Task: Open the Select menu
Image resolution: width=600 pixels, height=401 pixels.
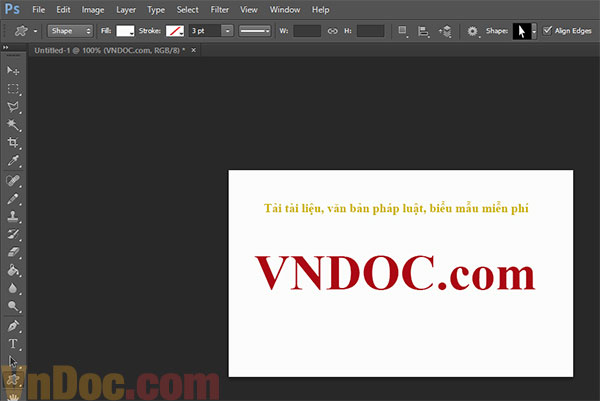Action: click(188, 10)
